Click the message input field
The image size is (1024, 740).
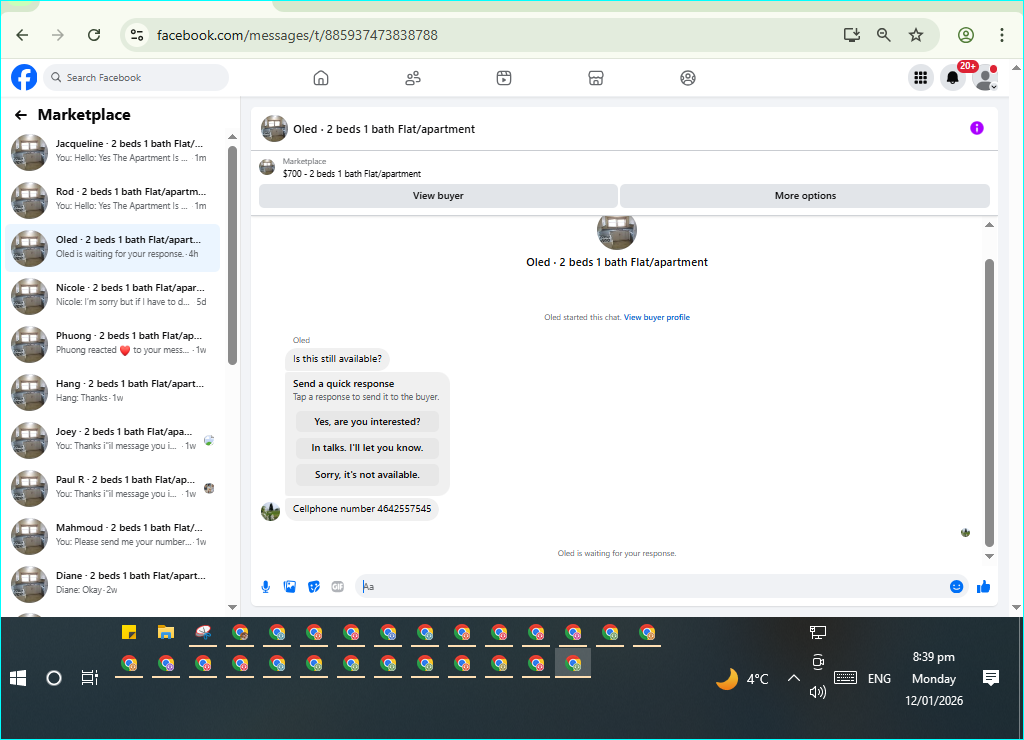click(x=653, y=587)
